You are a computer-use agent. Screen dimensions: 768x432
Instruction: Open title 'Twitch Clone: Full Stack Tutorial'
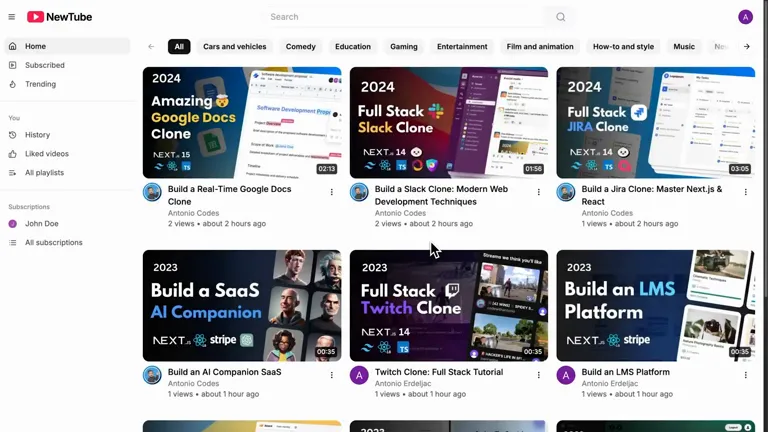click(x=439, y=372)
